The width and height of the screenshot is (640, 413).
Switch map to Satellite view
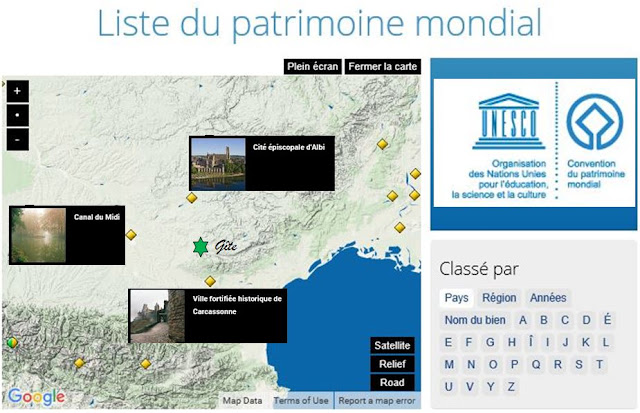coord(392,345)
